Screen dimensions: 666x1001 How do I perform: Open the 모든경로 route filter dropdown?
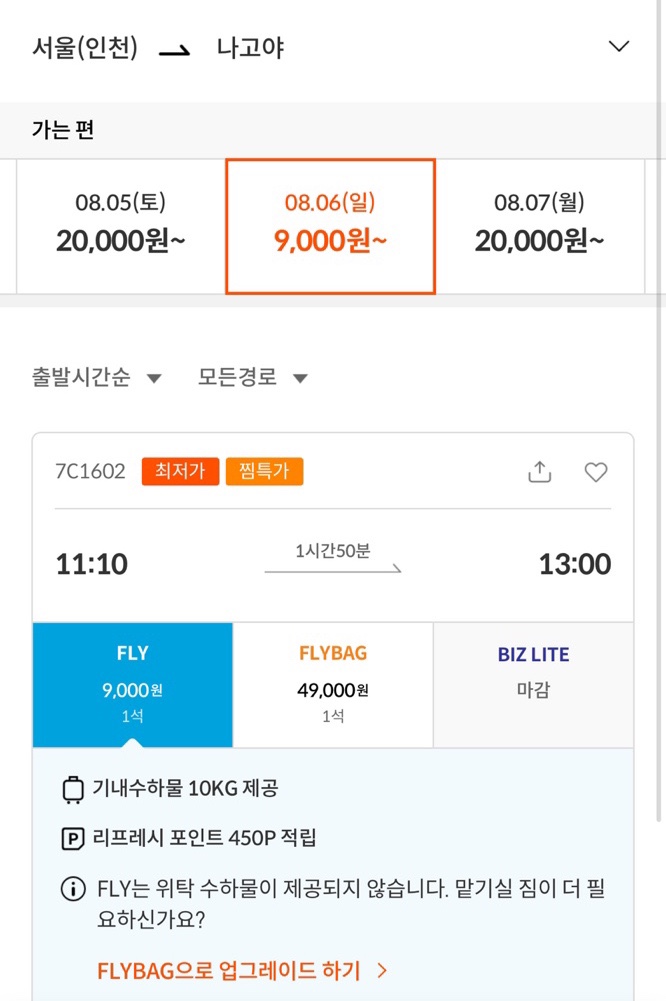click(x=253, y=378)
